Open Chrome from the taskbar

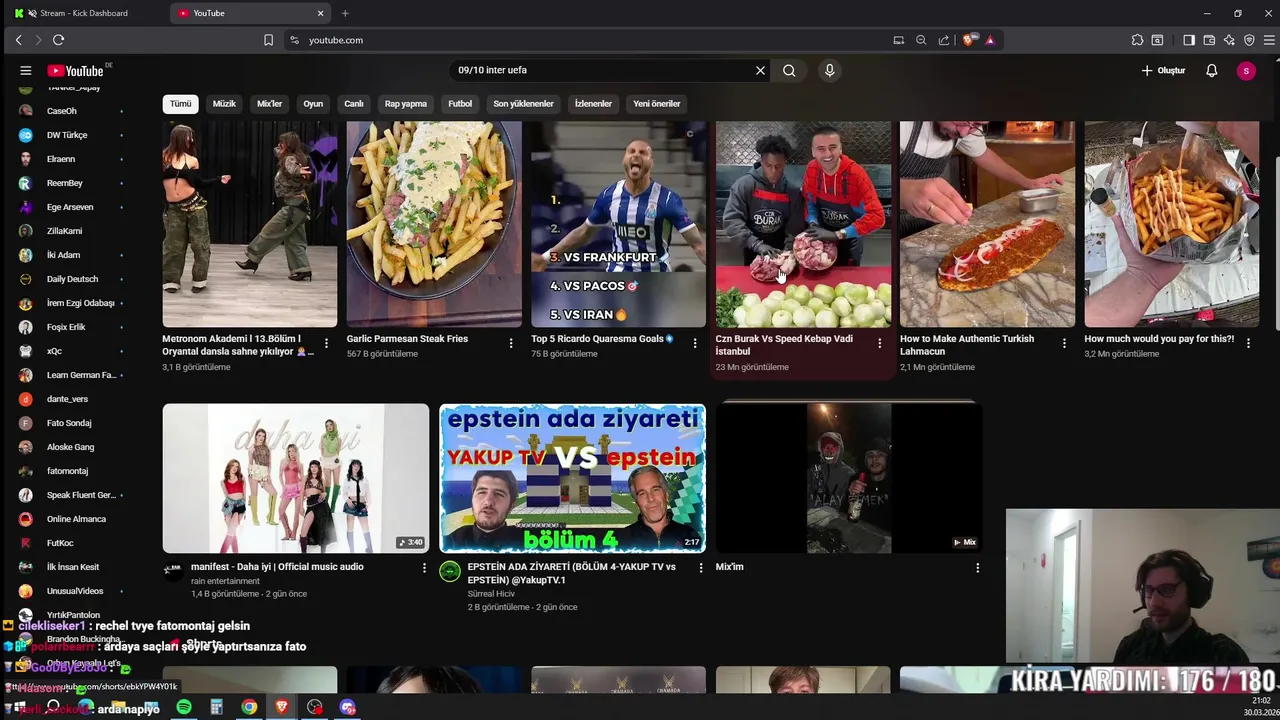click(x=249, y=707)
